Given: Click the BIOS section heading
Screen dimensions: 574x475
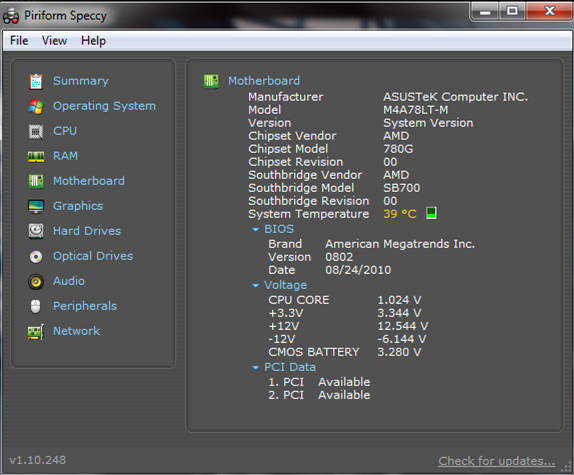Looking at the screenshot, I should point(279,229).
